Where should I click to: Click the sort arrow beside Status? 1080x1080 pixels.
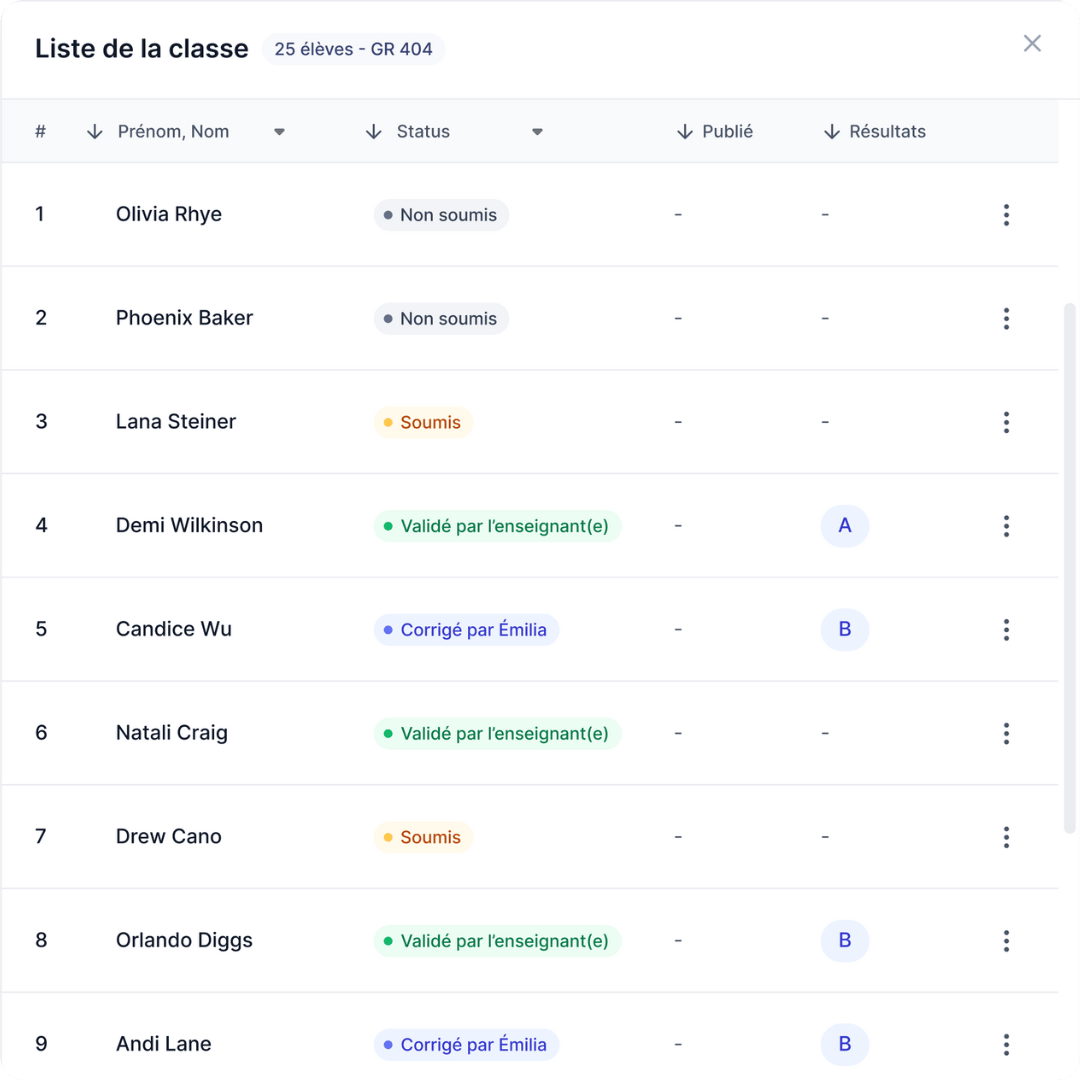(374, 132)
